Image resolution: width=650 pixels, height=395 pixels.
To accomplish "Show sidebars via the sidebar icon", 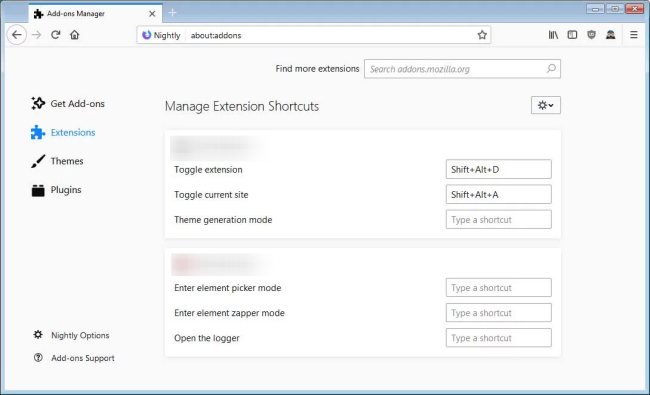I will click(572, 35).
